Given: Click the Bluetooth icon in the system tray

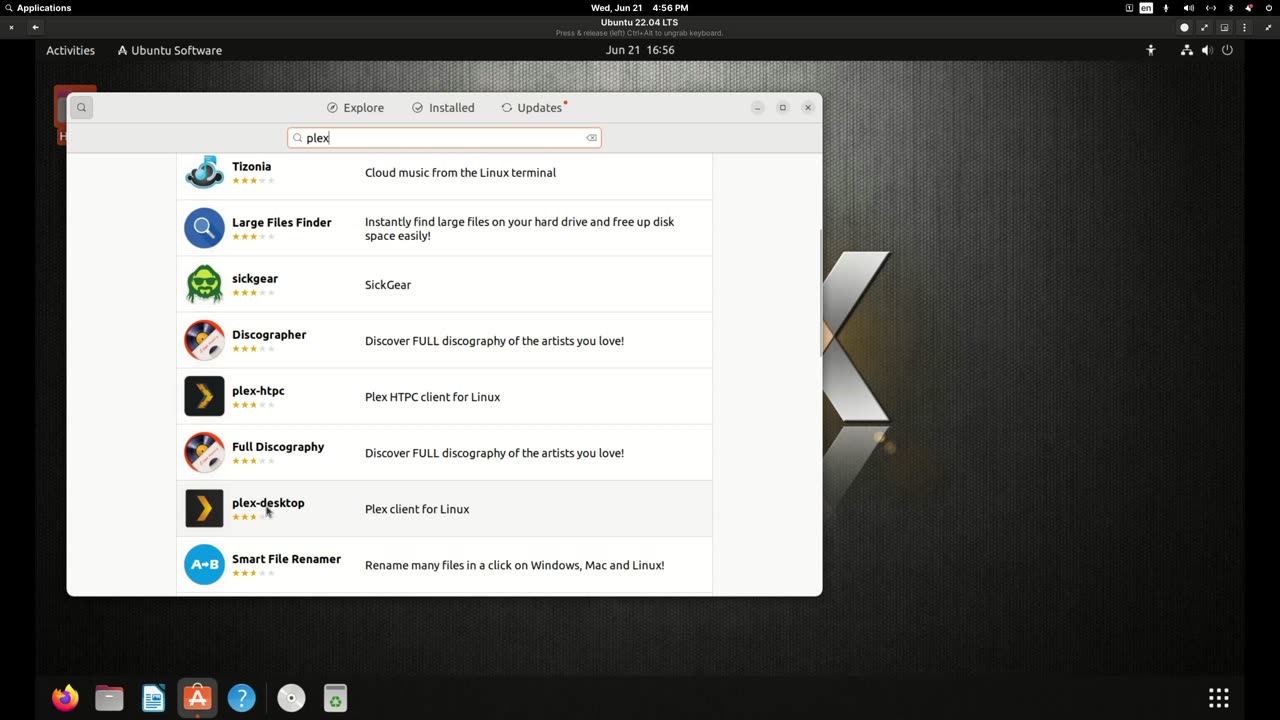Looking at the screenshot, I should coord(1231,8).
